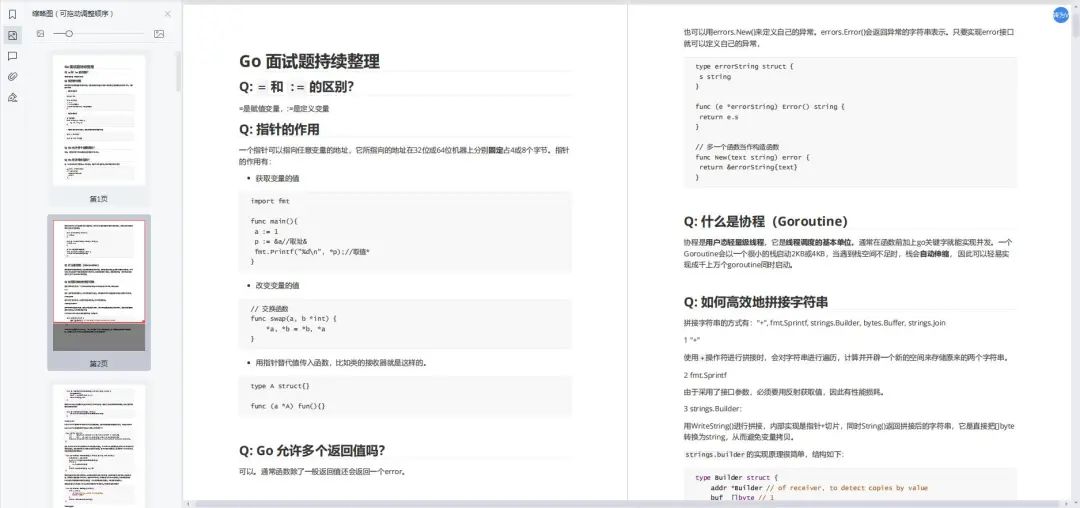
Task: Click the '获取变量的值' bullet text
Action: [278, 178]
